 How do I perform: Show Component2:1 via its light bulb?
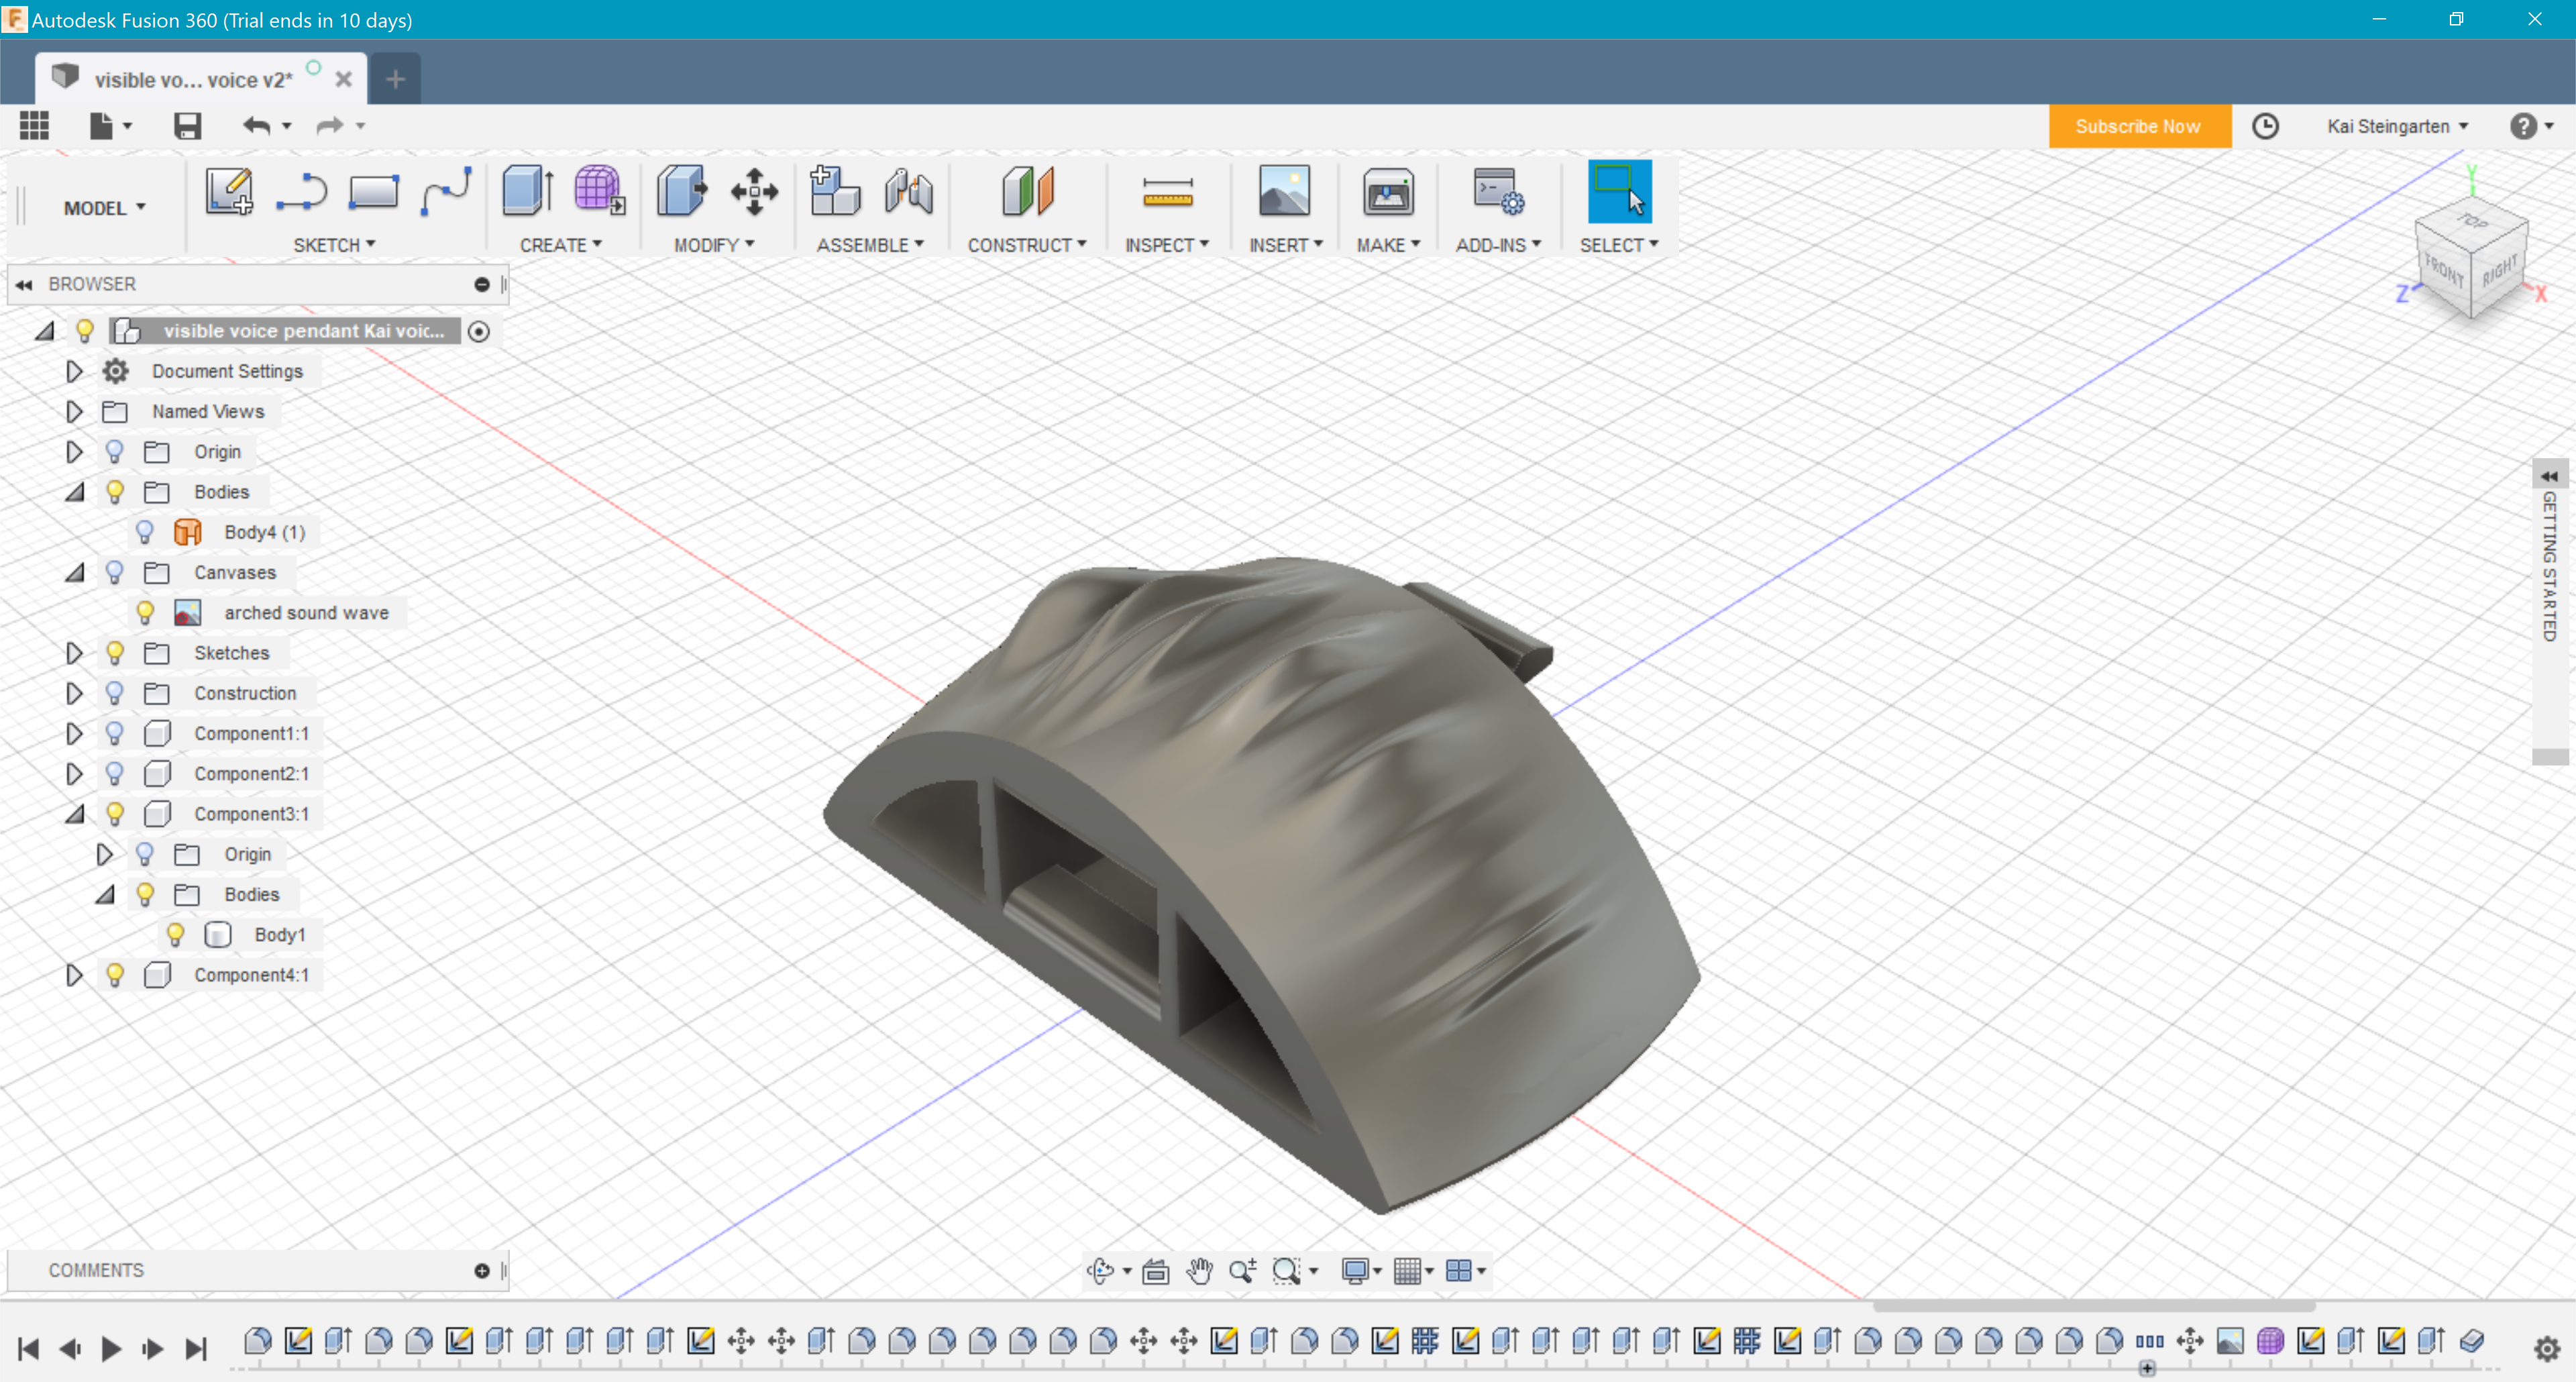point(115,773)
